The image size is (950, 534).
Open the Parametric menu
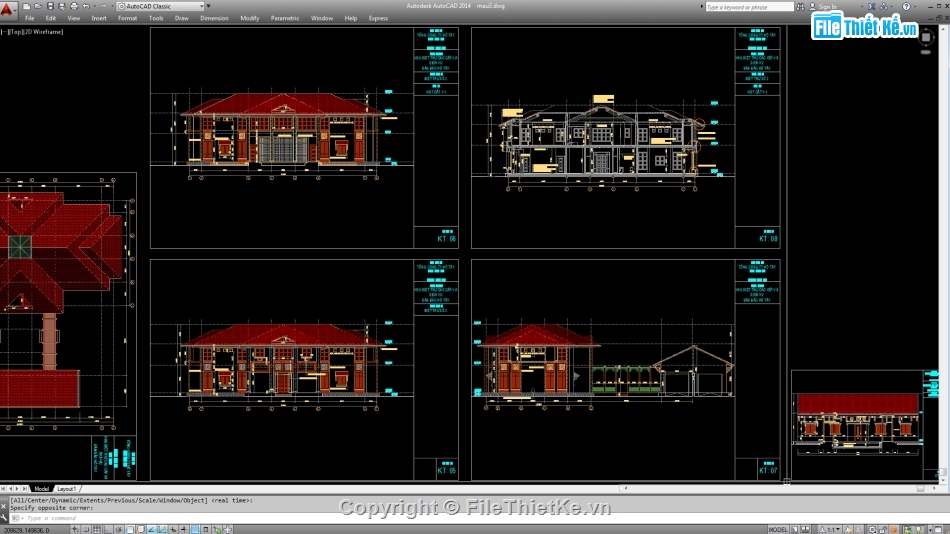(x=285, y=18)
